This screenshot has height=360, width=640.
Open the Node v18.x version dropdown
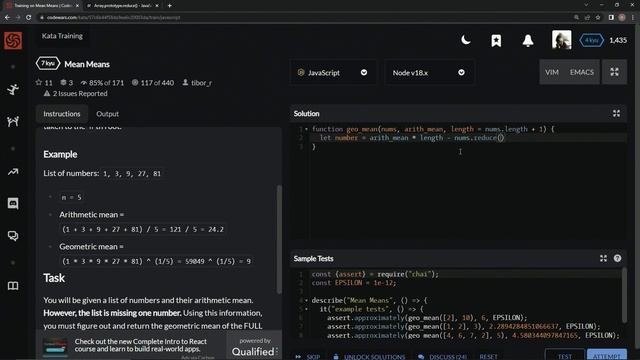tap(429, 73)
